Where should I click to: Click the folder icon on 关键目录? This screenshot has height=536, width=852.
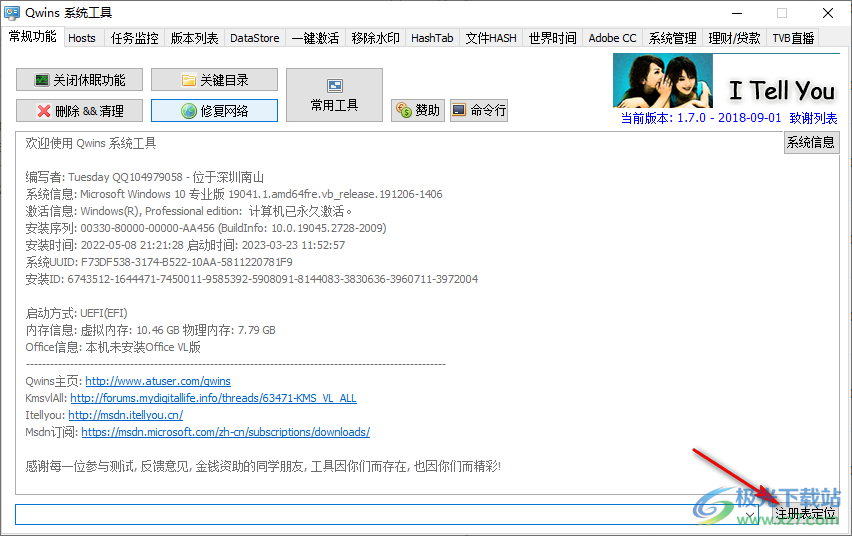point(189,80)
